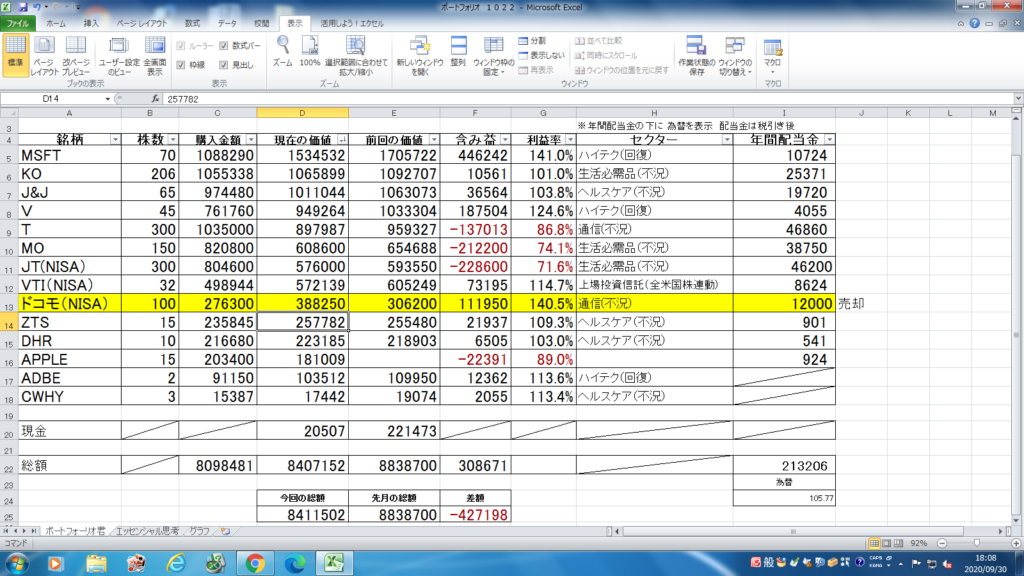Set zoom to 100% from the ribbon
This screenshot has width=1024, height=576.
tap(310, 51)
